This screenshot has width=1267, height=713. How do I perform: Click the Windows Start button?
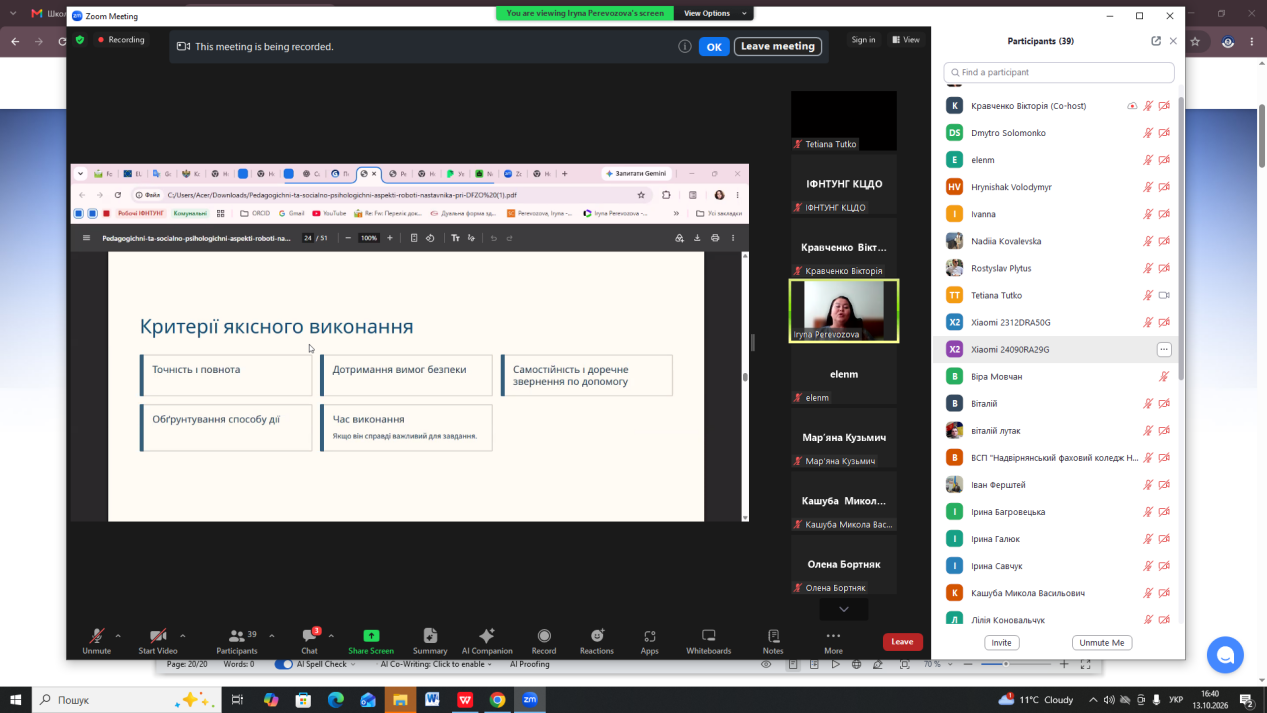16,700
